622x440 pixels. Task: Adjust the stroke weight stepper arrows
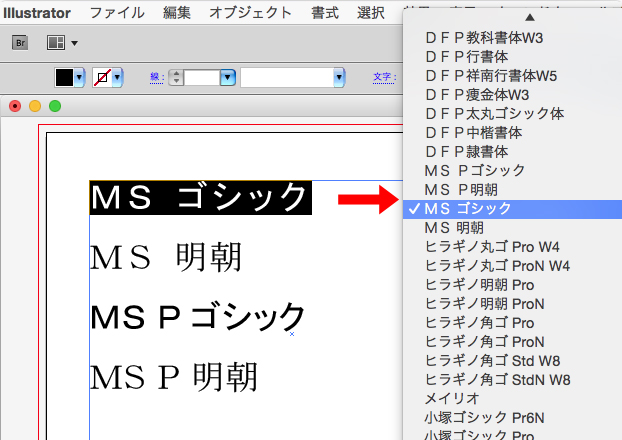pos(176,77)
